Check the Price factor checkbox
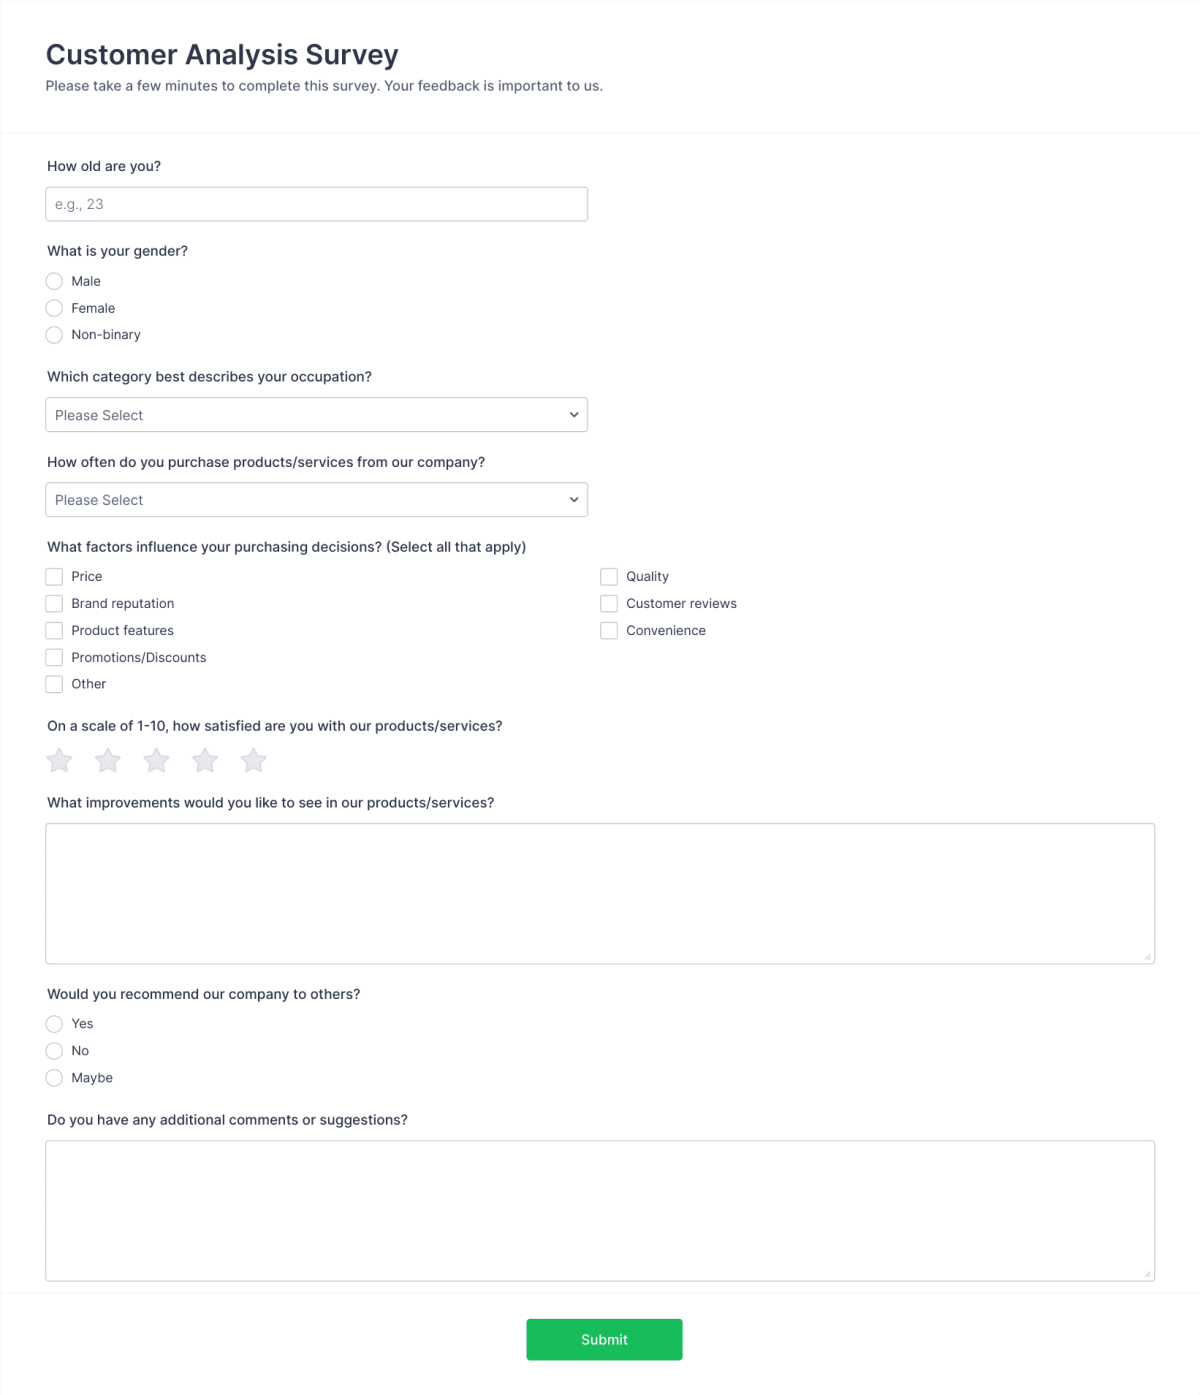This screenshot has width=1200, height=1395. (x=54, y=576)
